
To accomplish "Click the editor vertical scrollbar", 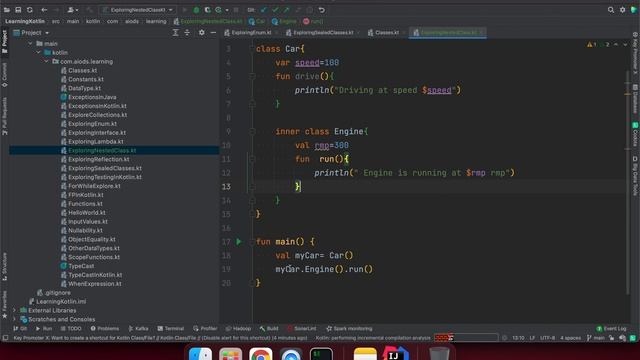I will (628, 182).
